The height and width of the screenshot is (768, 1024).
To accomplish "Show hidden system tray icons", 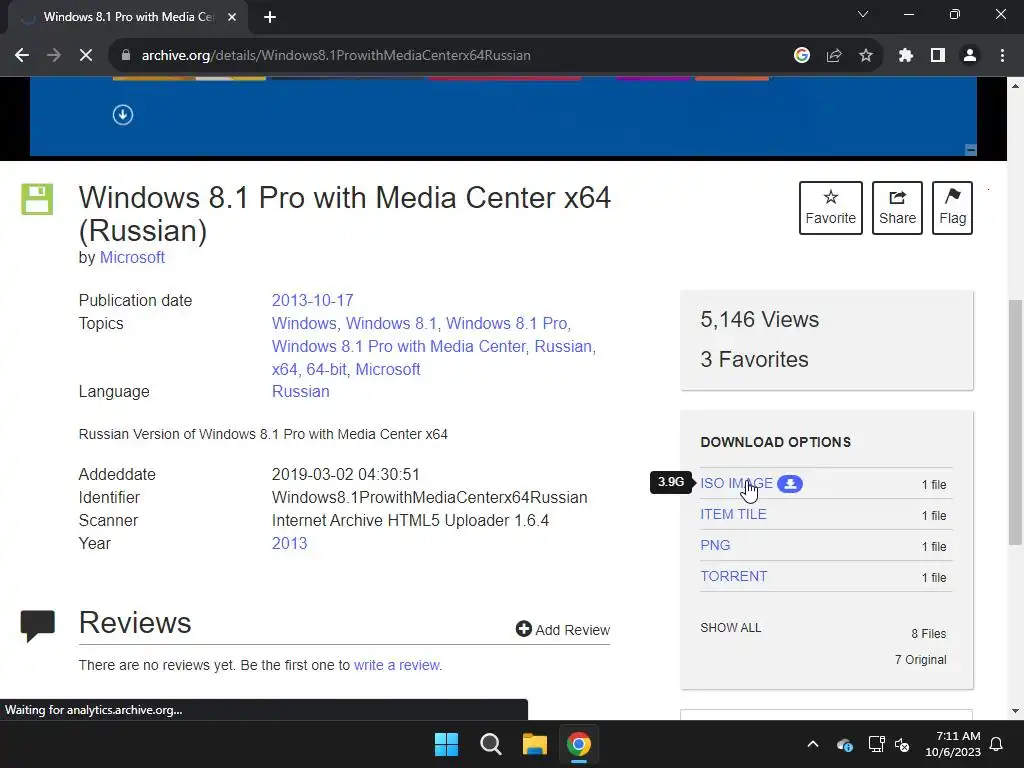I will pyautogui.click(x=813, y=744).
